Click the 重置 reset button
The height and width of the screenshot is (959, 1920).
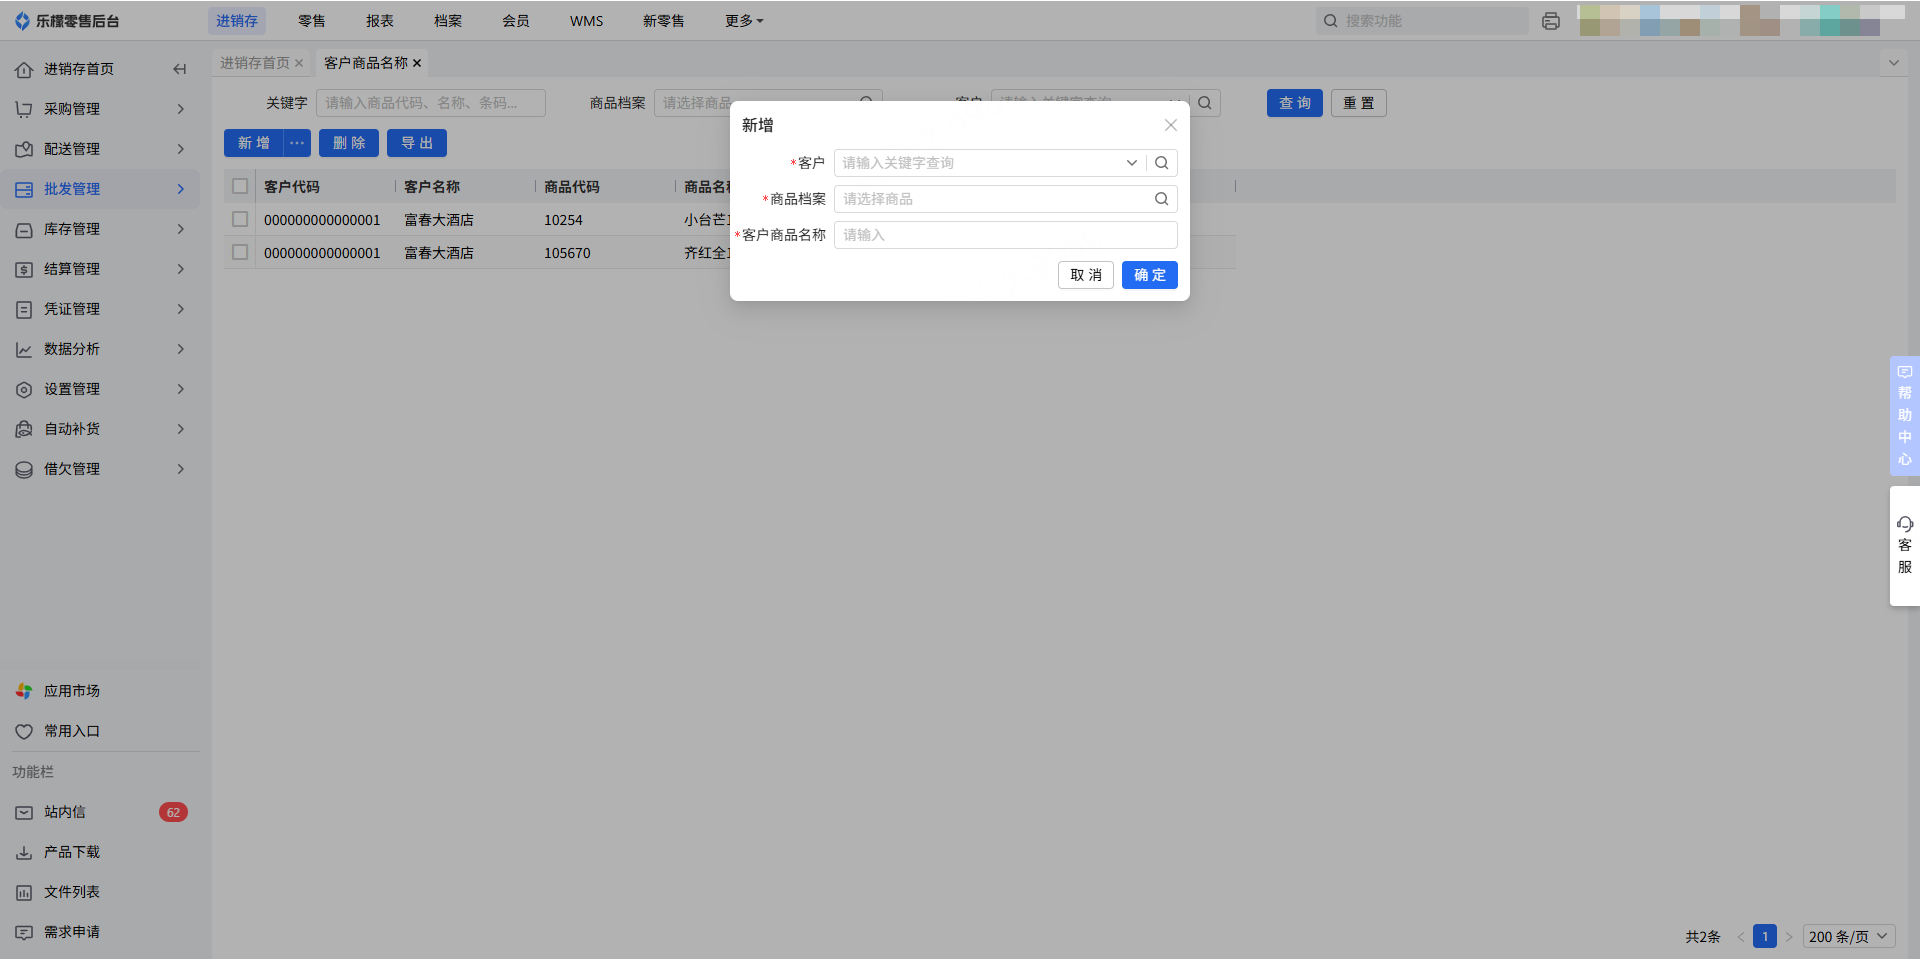coord(1359,103)
